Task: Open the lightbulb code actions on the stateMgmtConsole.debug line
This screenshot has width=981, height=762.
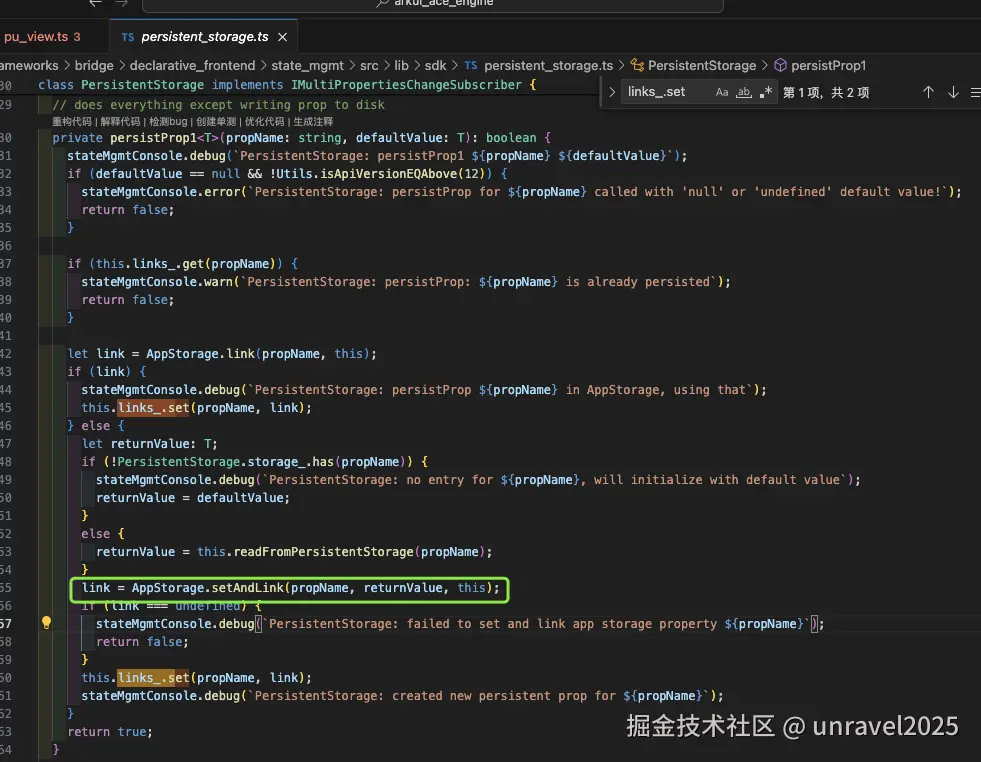Action: (46, 622)
